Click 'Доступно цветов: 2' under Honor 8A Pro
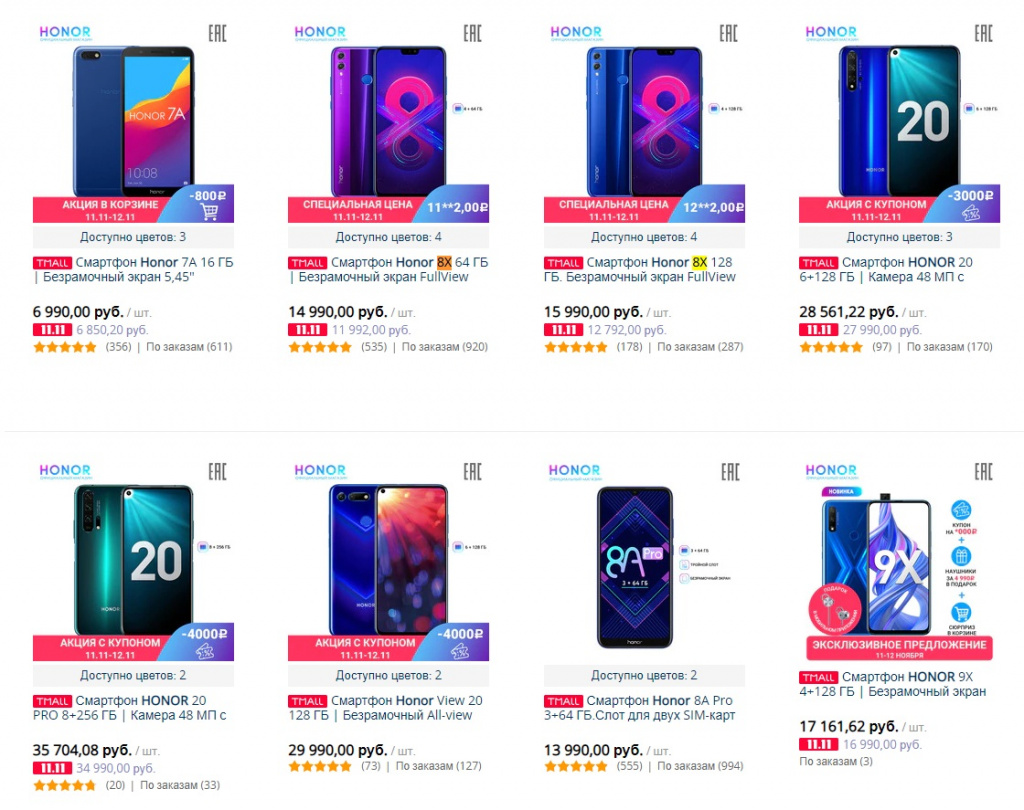1024x810 pixels. (644, 676)
